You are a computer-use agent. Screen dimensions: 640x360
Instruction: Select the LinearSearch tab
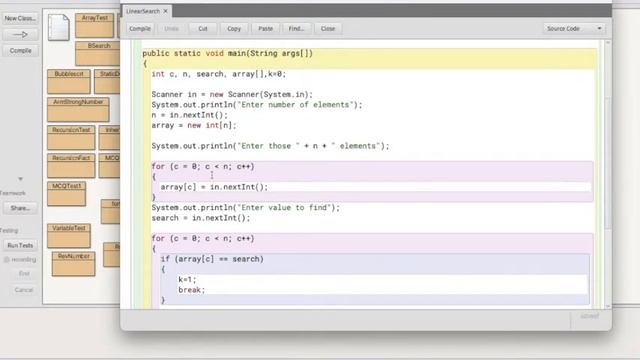click(143, 11)
